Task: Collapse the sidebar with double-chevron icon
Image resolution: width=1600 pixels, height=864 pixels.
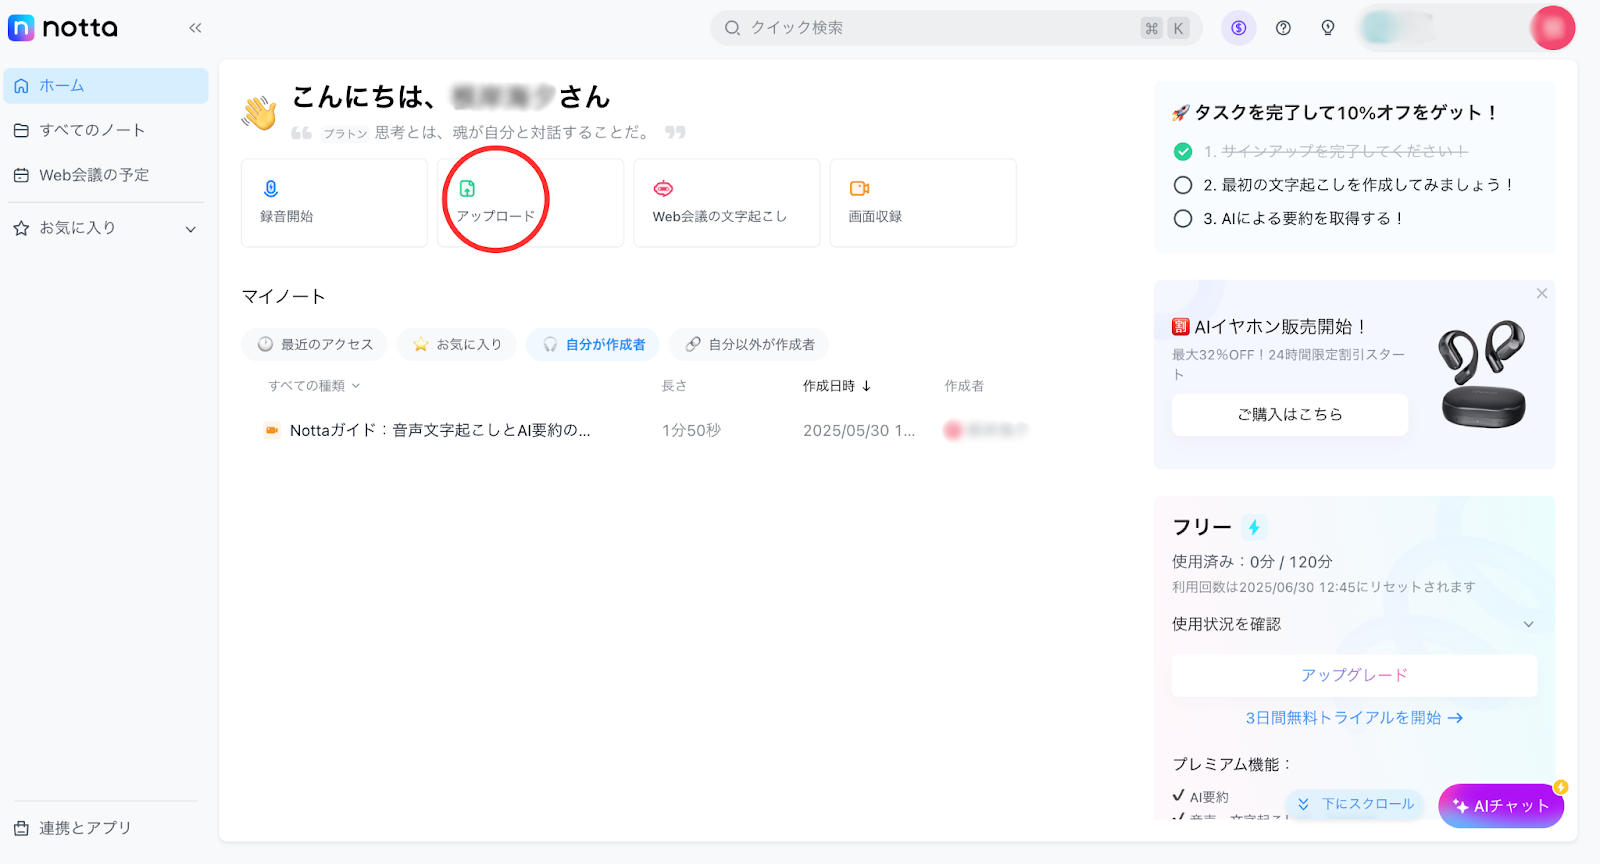Action: point(195,28)
